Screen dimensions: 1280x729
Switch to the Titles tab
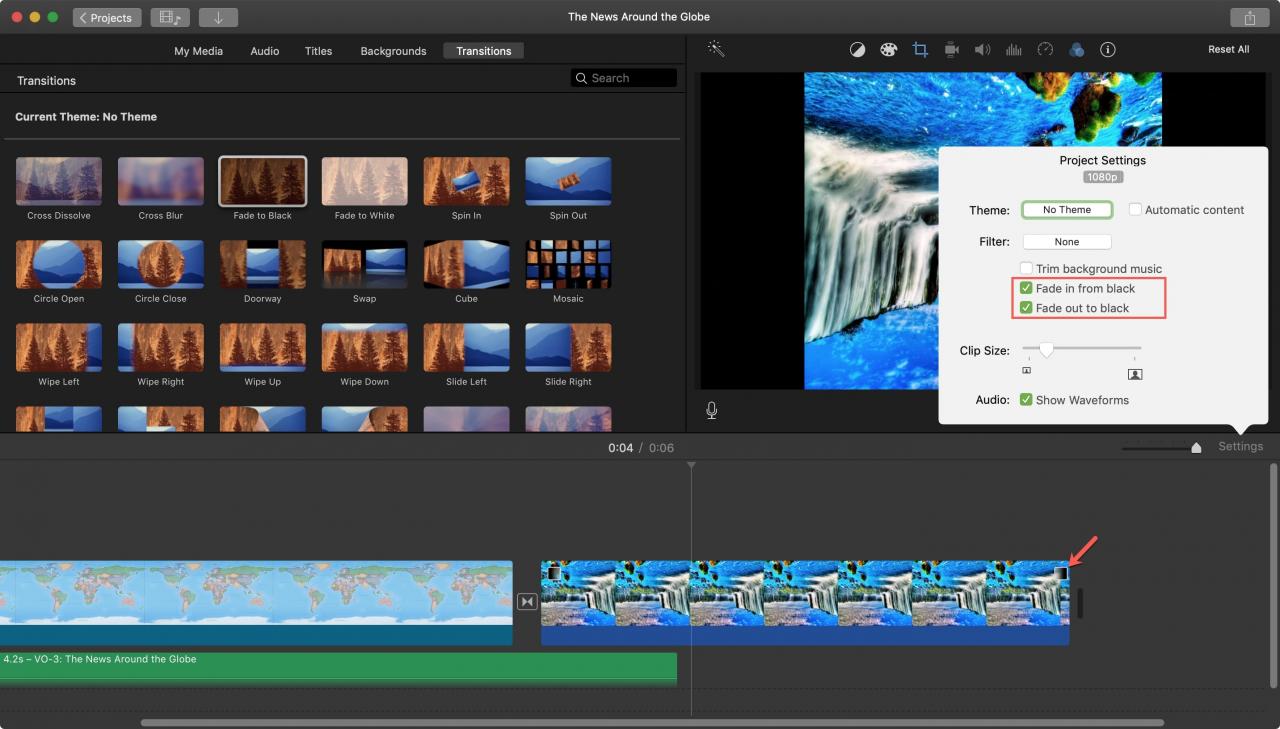click(318, 51)
